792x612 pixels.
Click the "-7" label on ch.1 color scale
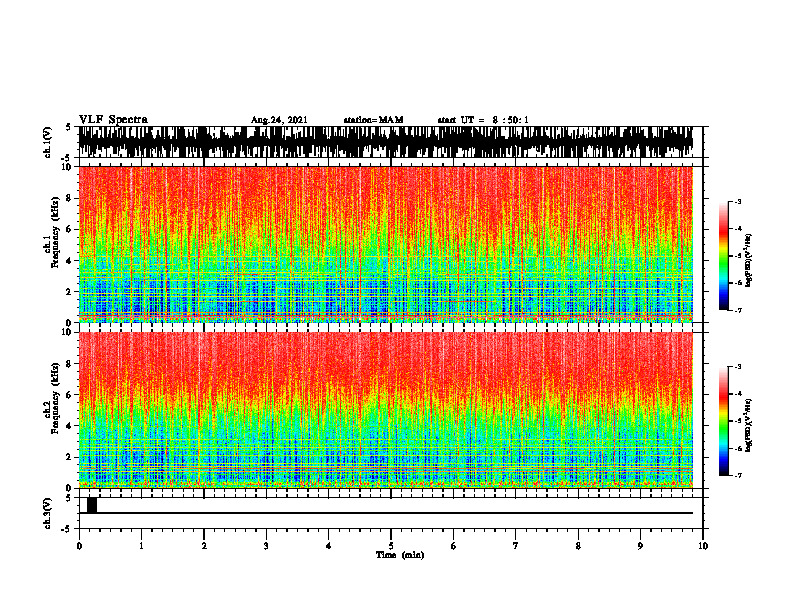click(737, 310)
